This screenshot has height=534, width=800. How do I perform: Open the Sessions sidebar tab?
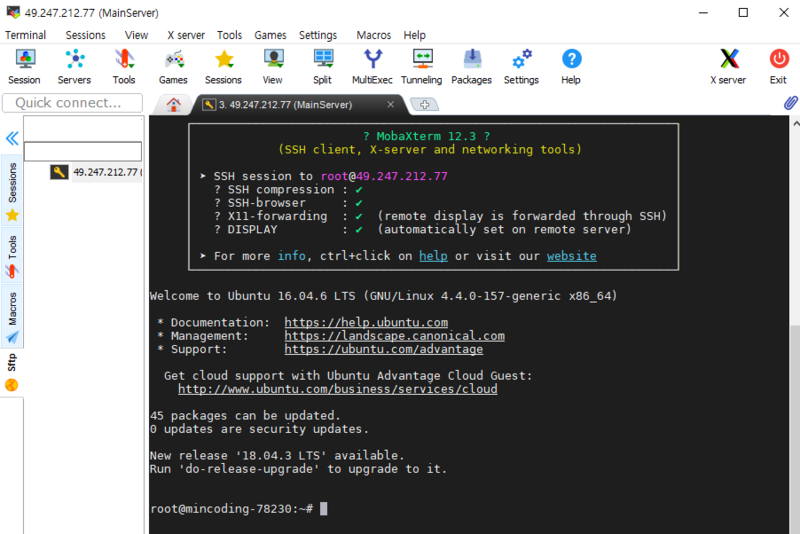coord(12,191)
